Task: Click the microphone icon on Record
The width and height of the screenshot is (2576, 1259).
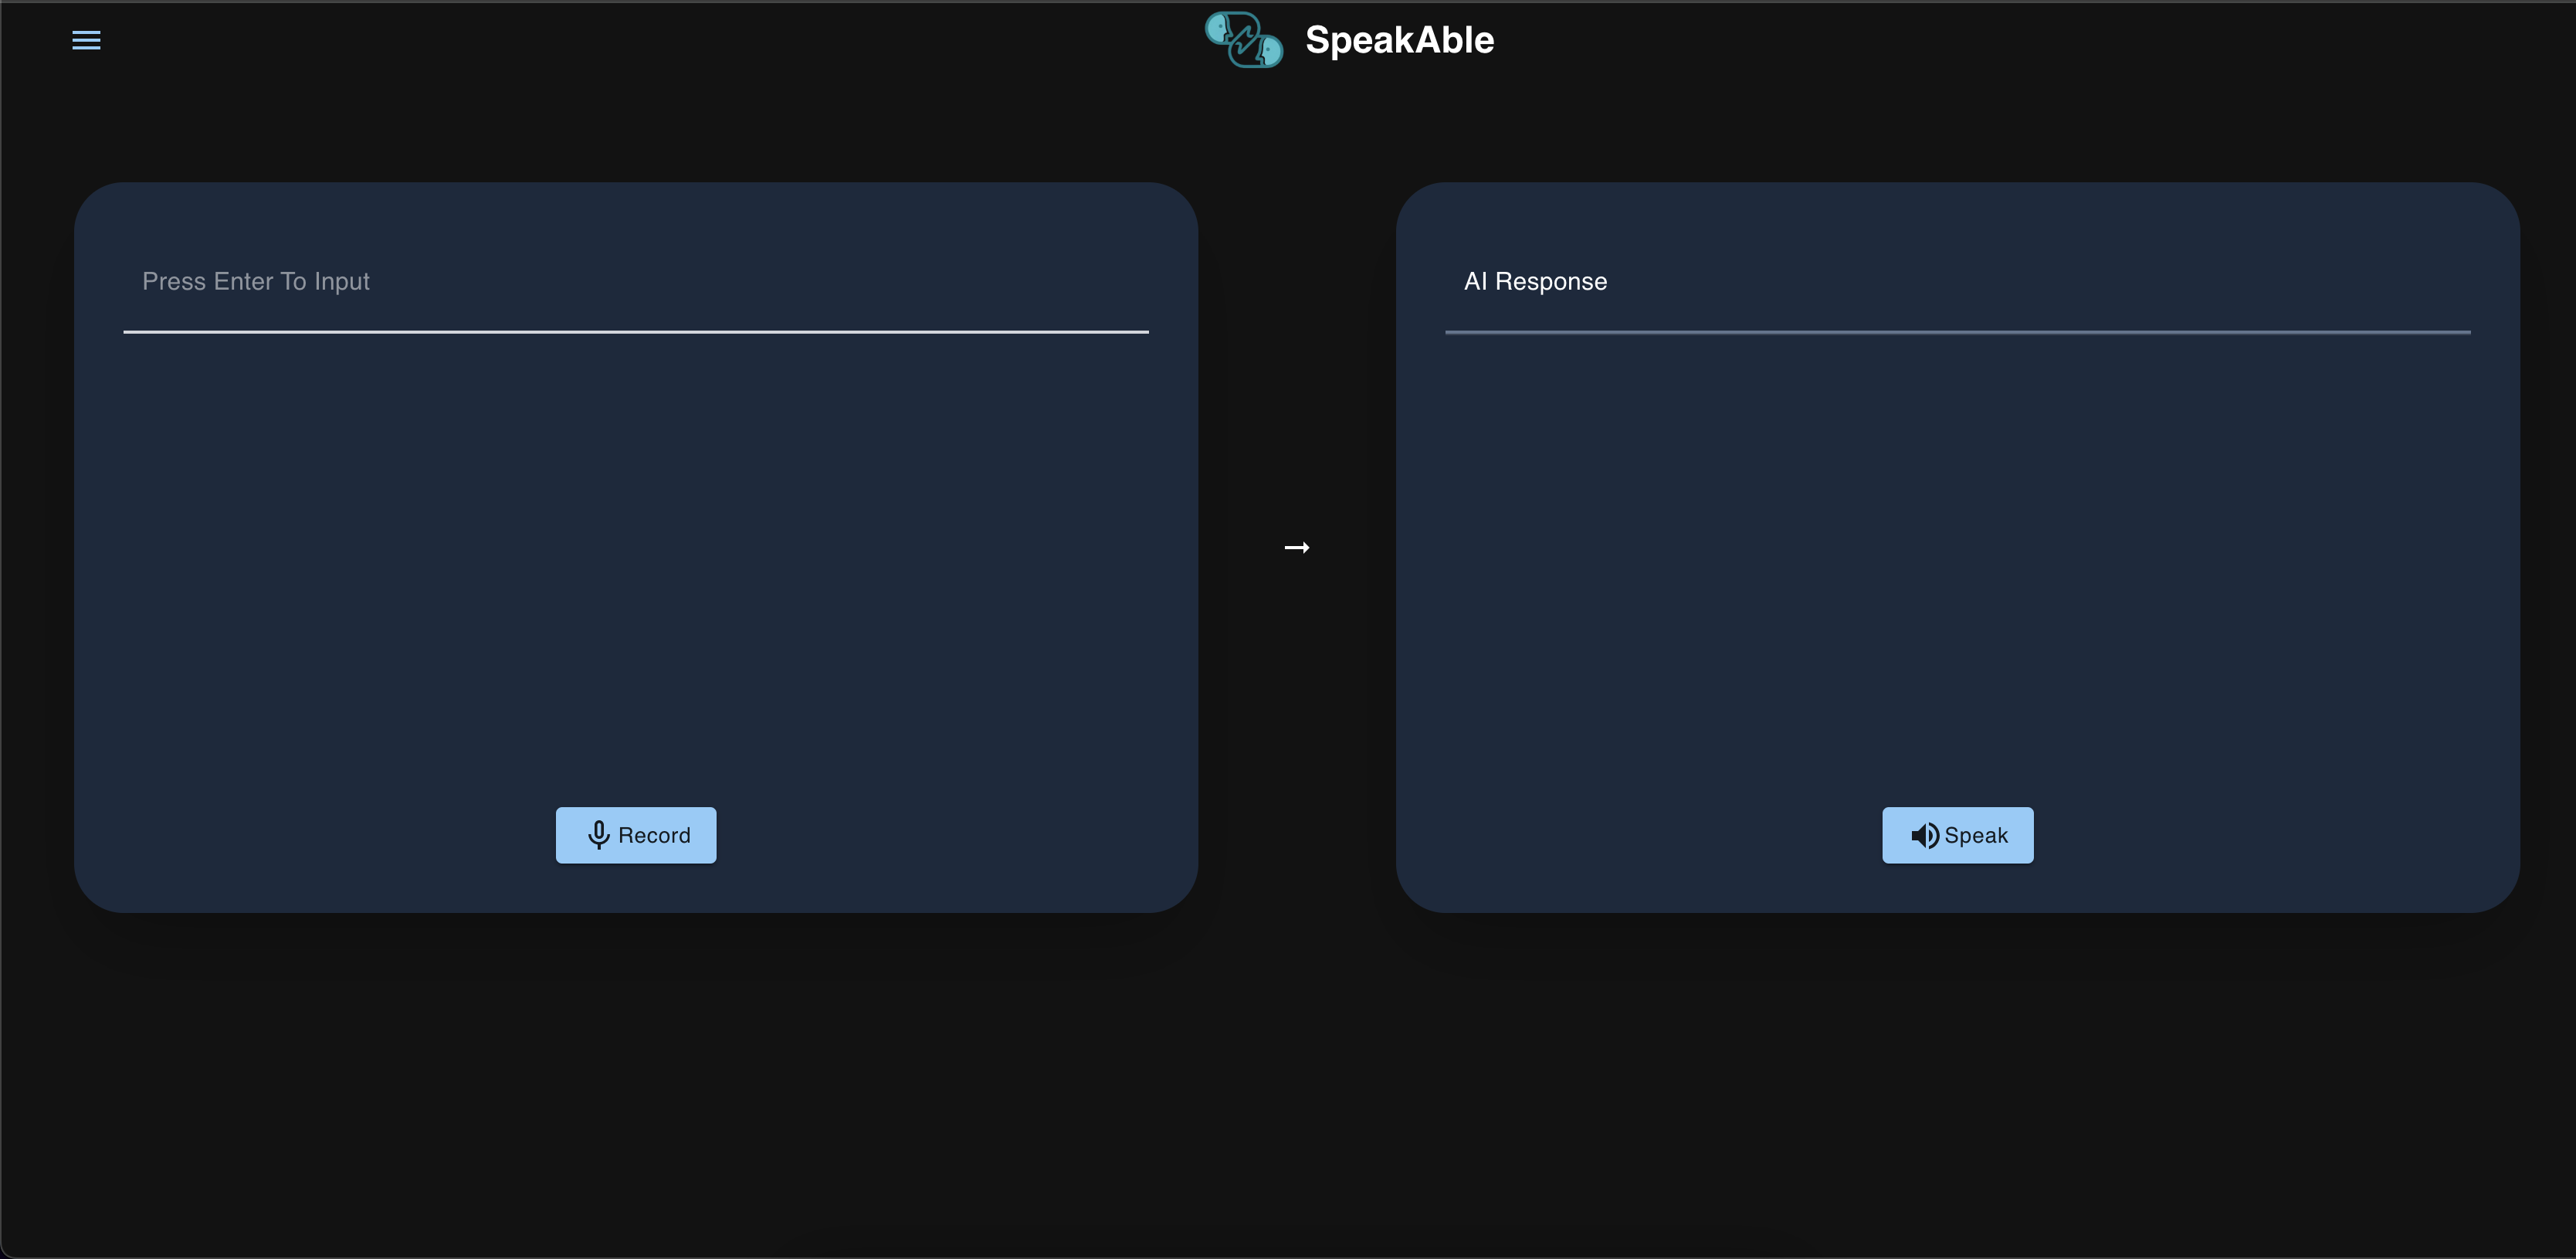Action: [x=598, y=835]
